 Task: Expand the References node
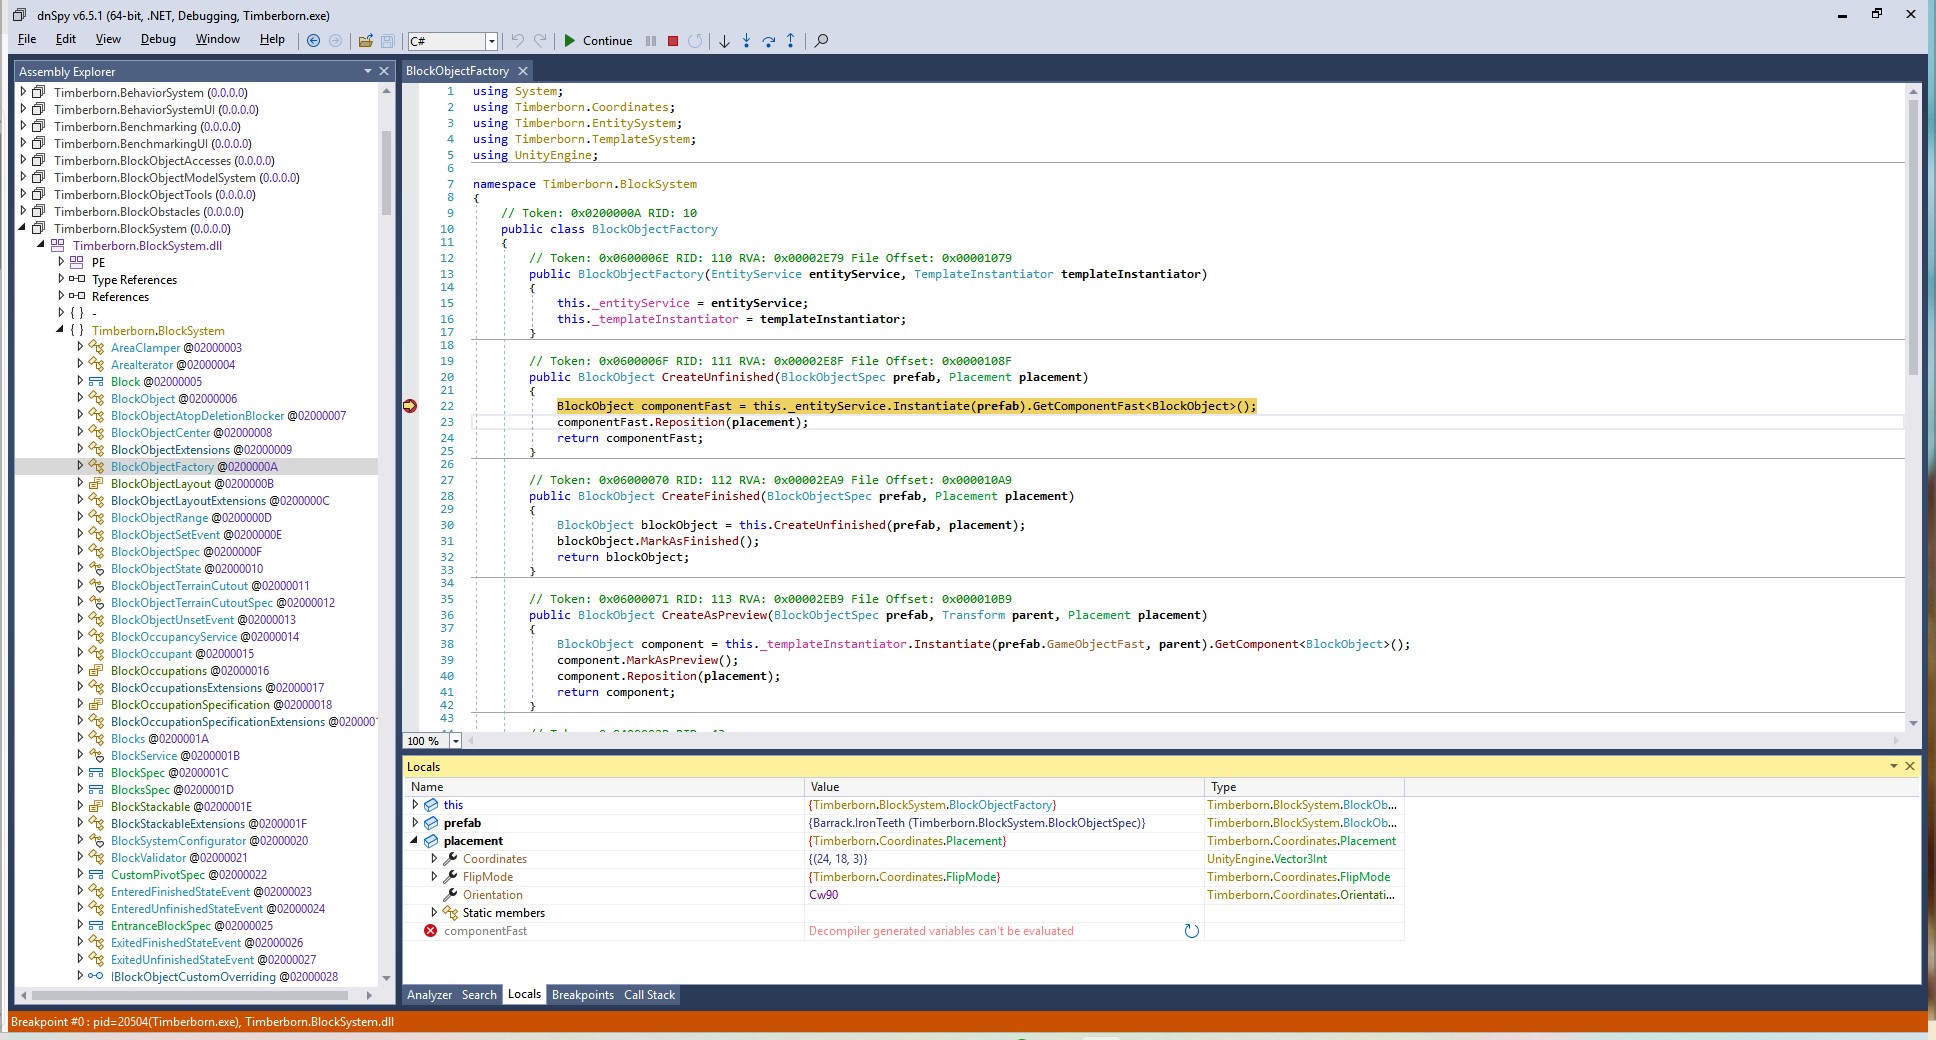coord(61,296)
